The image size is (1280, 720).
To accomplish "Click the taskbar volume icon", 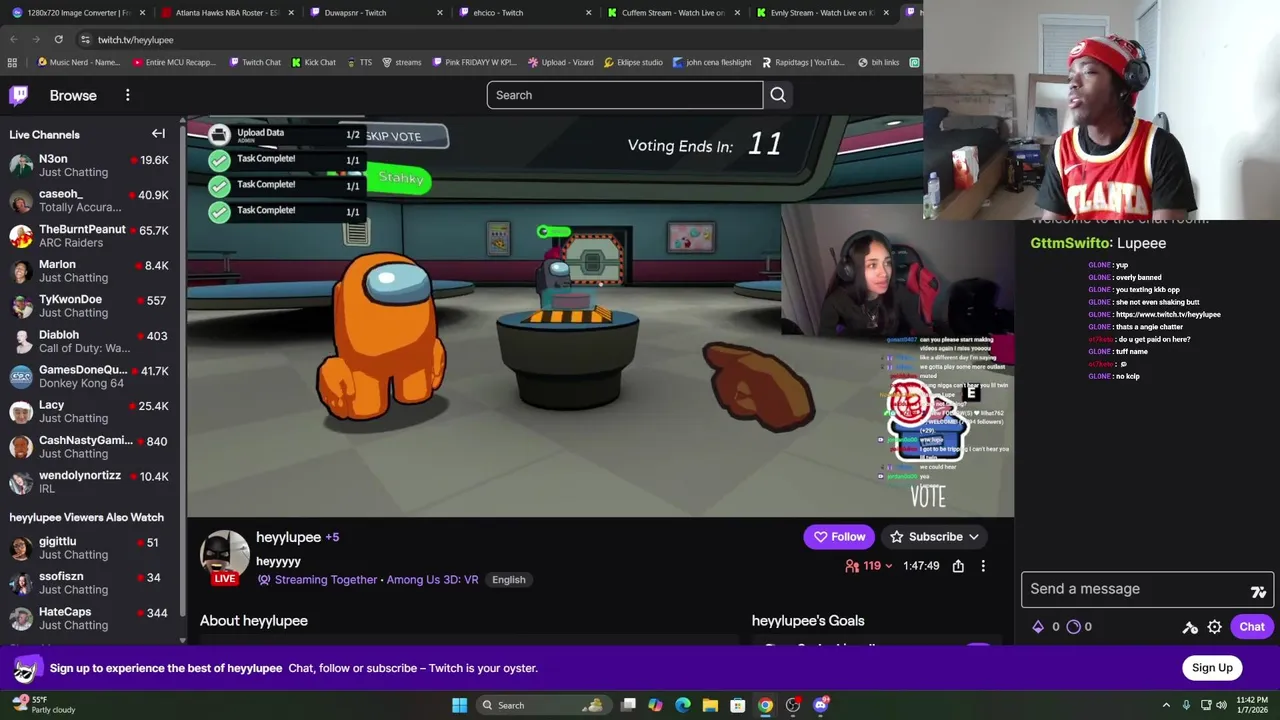I will pos(1221,705).
